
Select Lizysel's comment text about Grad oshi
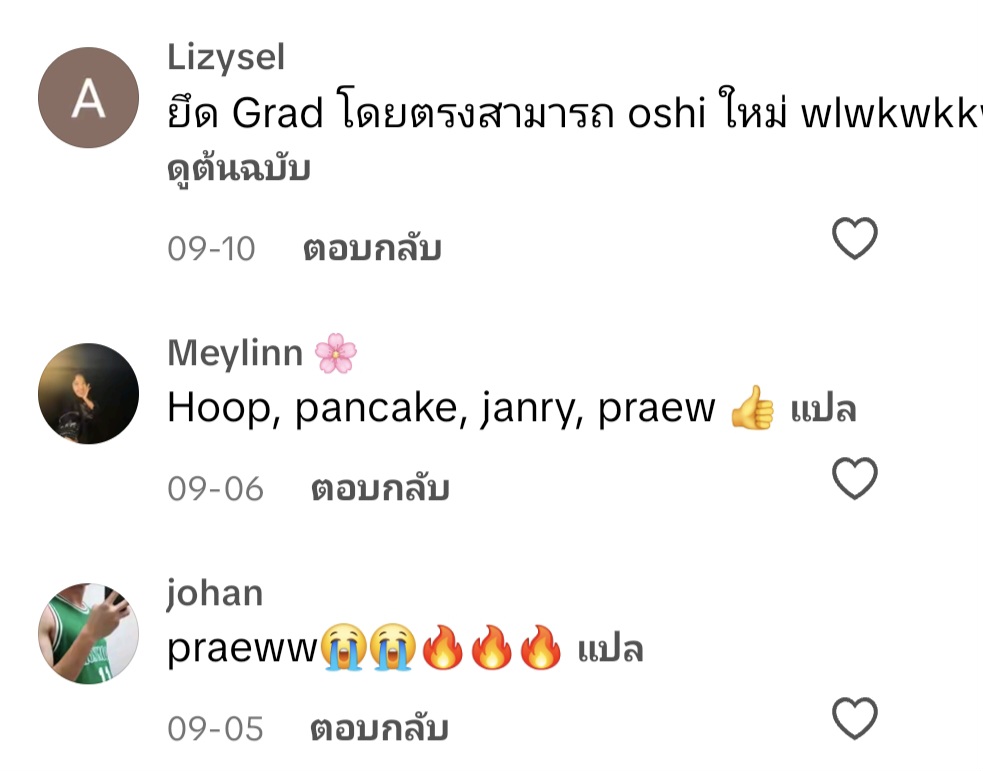tap(575, 113)
